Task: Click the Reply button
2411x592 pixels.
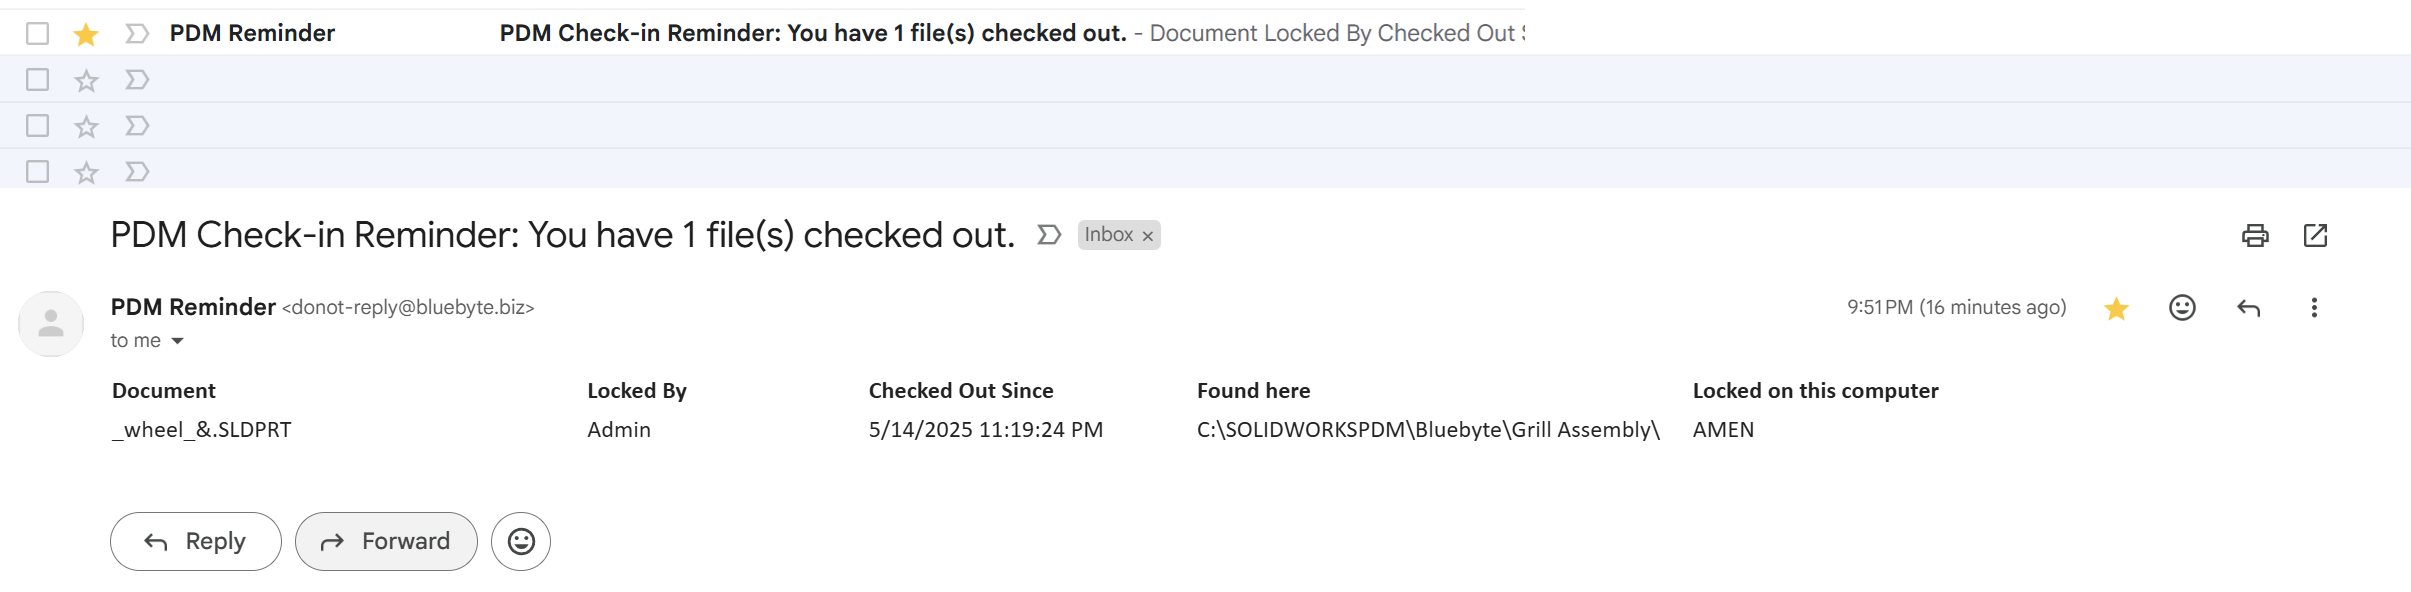Action: click(x=196, y=542)
